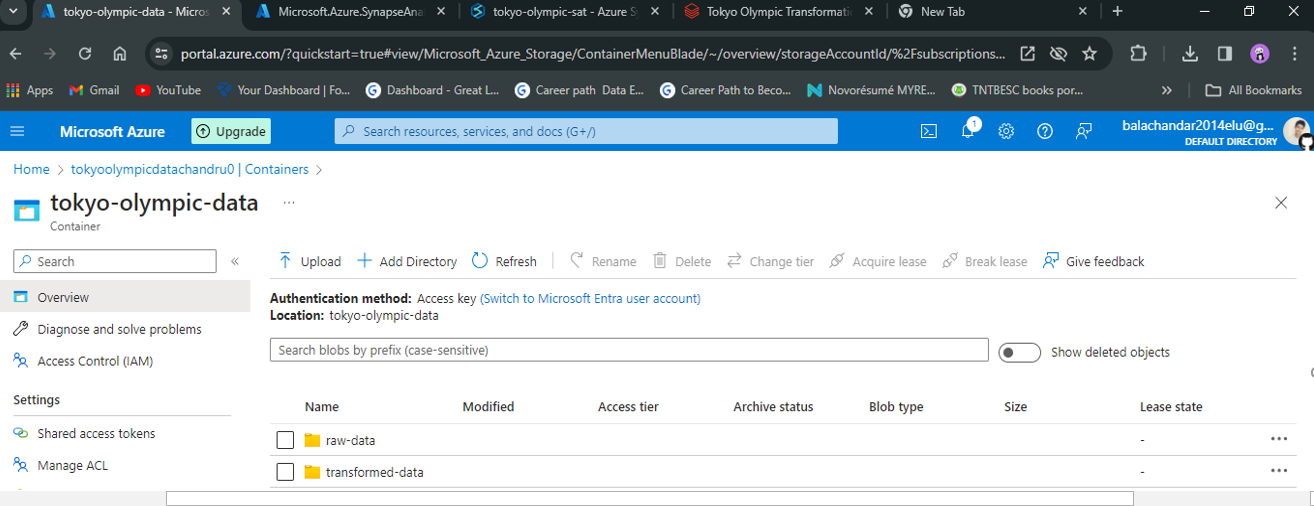Click Add Directory
The height and width of the screenshot is (506, 1314).
pyautogui.click(x=407, y=261)
